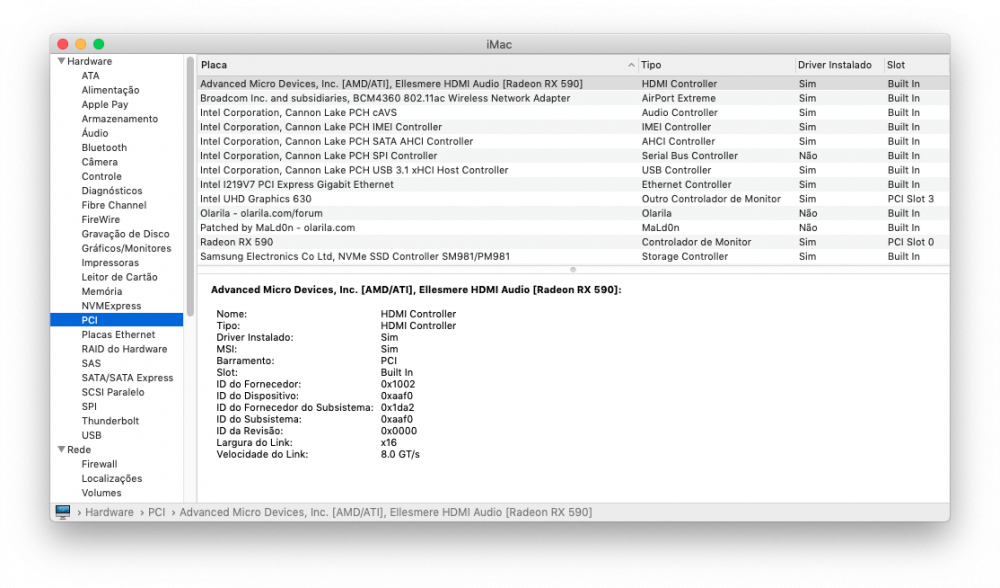
Task: Select the Cannon Lake PCH IMEI Controller row
Action: [x=573, y=127]
